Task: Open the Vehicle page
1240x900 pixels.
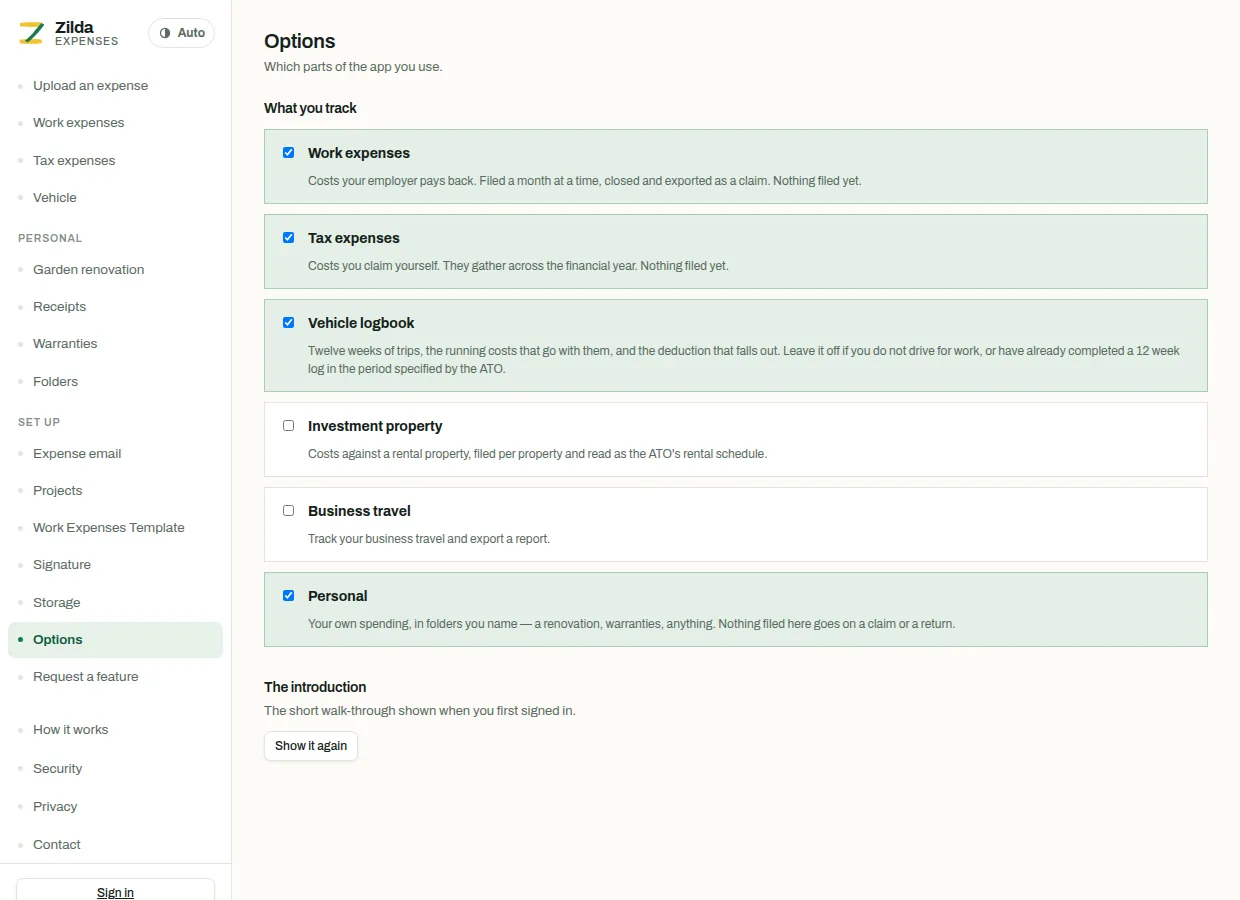Action: 115,198
